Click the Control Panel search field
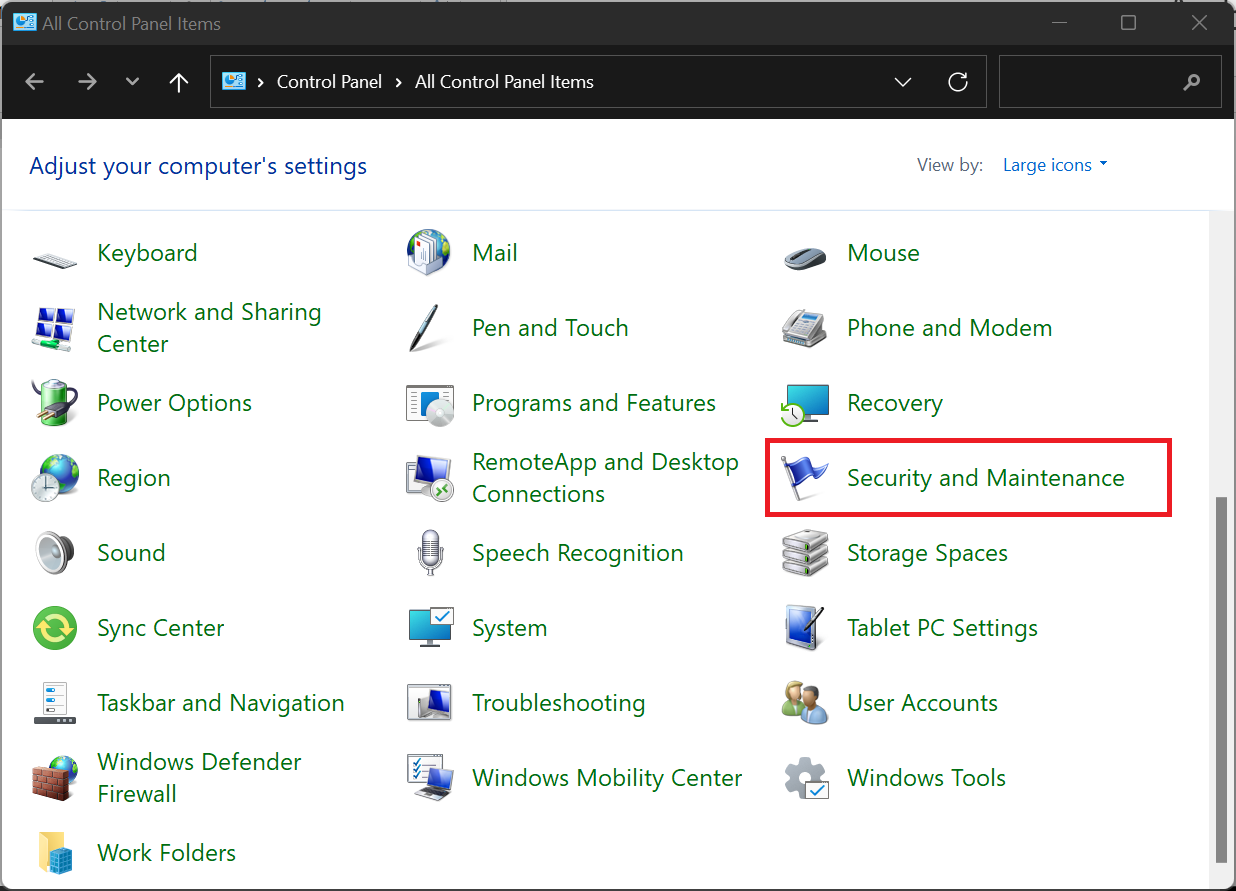Screen dimensions: 1236x891 click(1110, 82)
